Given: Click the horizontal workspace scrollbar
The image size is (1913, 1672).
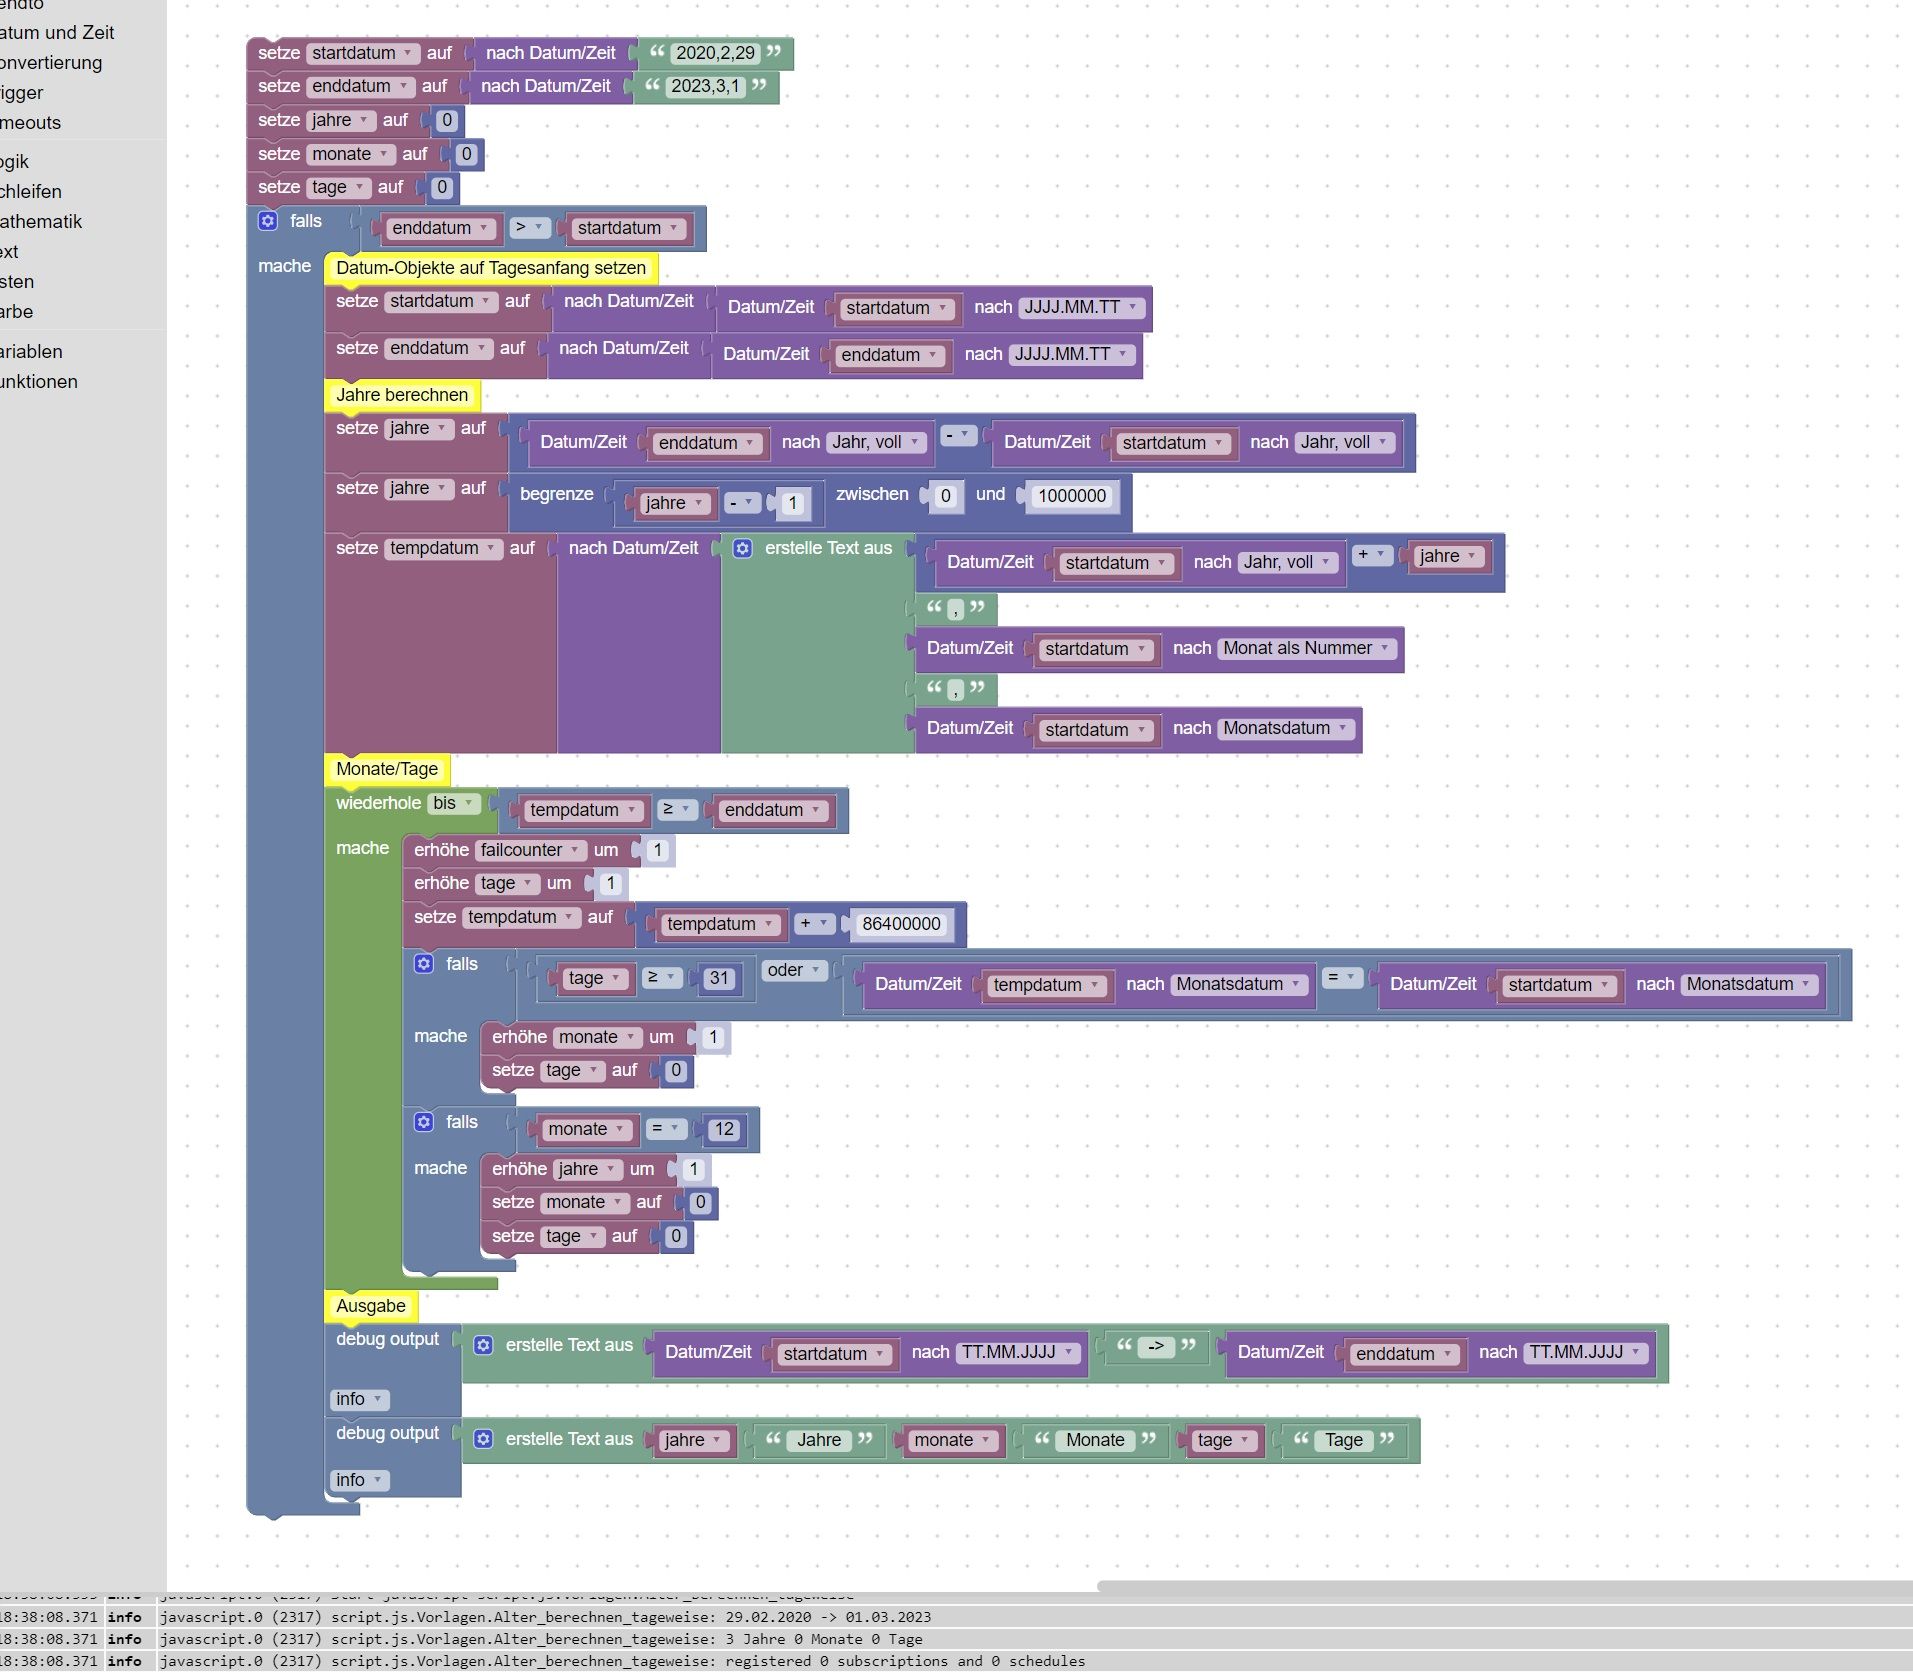Looking at the screenshot, I should tap(1504, 1586).
